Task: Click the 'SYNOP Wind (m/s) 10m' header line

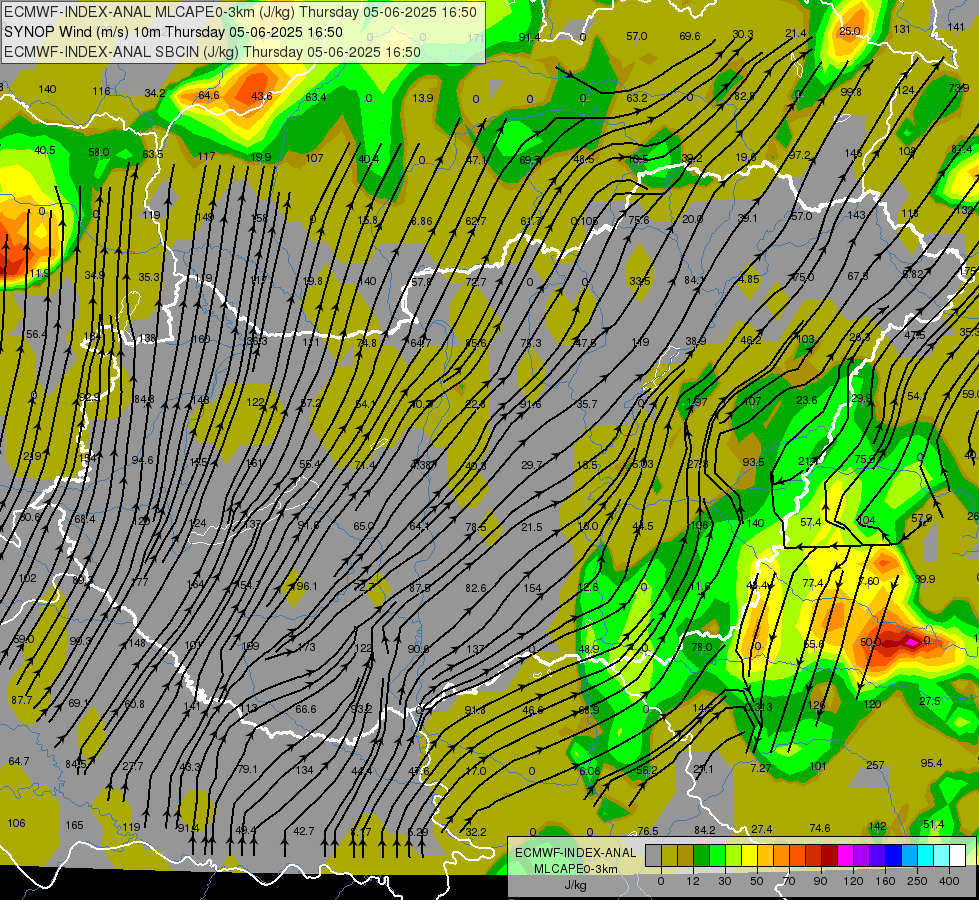Action: (x=174, y=32)
